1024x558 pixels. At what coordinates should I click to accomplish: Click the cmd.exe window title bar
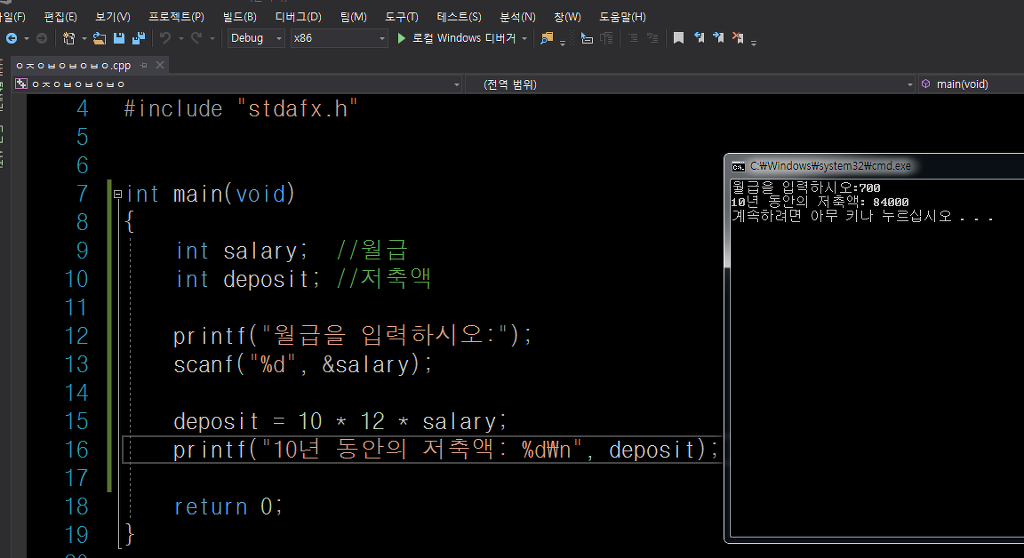tap(875, 166)
